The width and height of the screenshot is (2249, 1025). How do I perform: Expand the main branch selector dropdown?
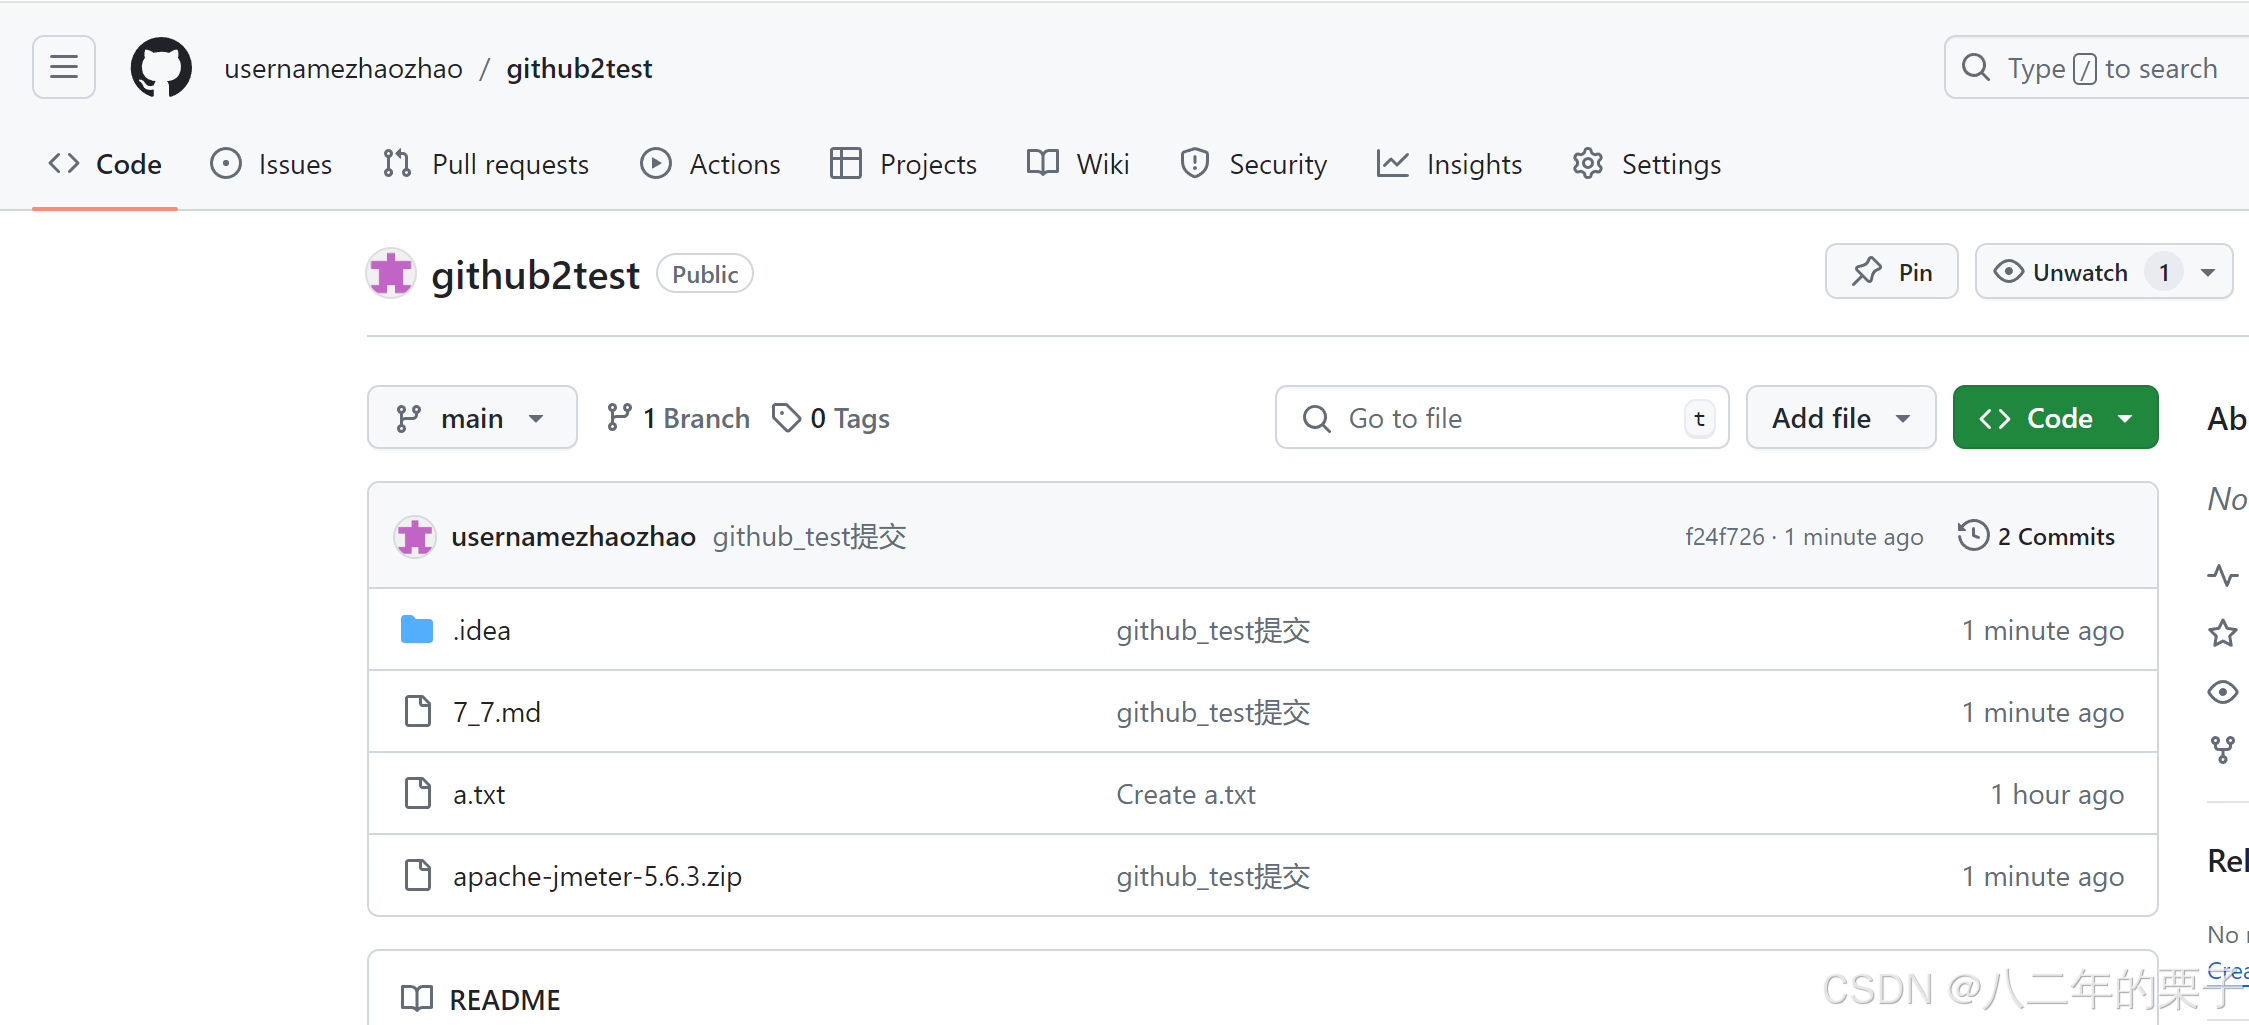tap(472, 418)
